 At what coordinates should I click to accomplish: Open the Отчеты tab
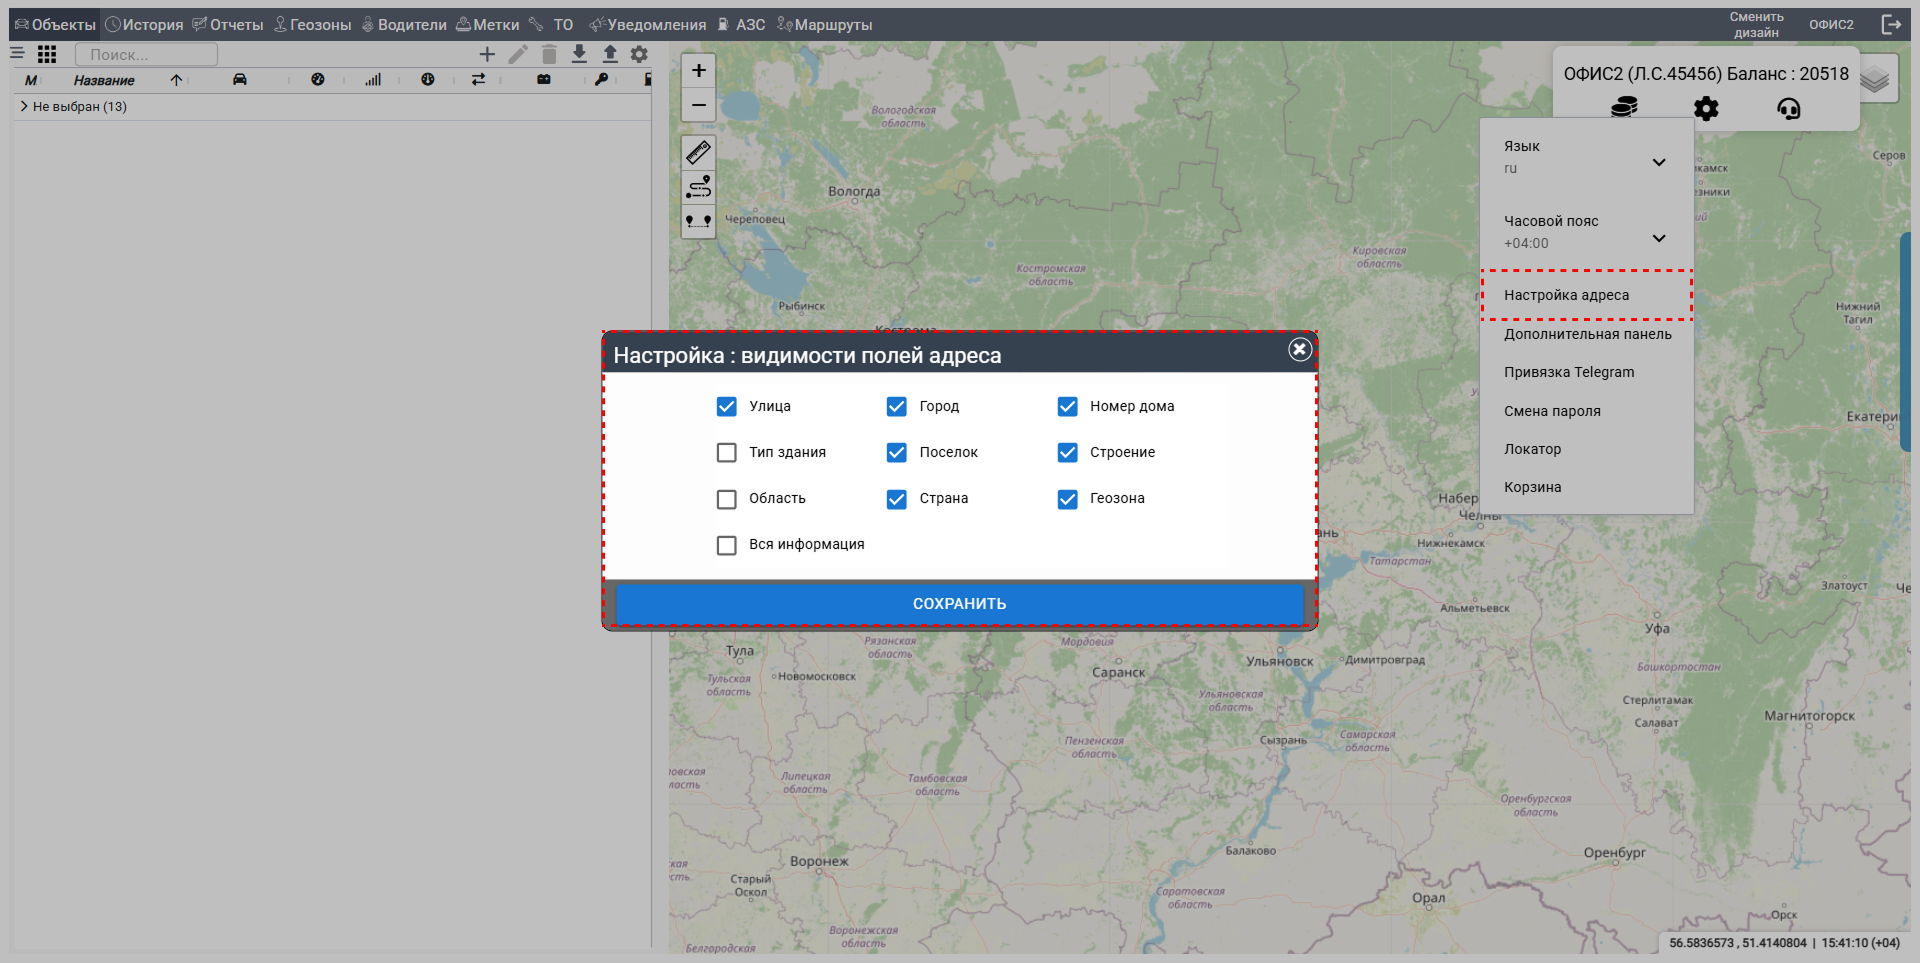tap(228, 25)
